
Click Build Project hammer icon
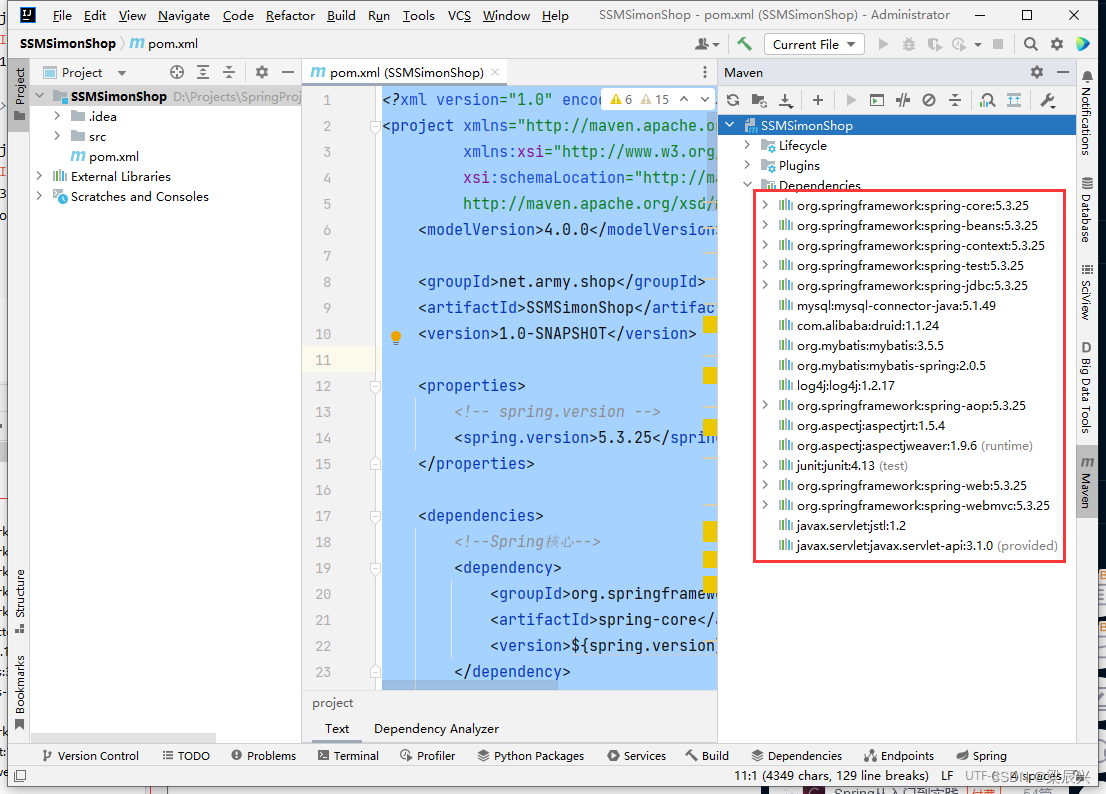[744, 44]
